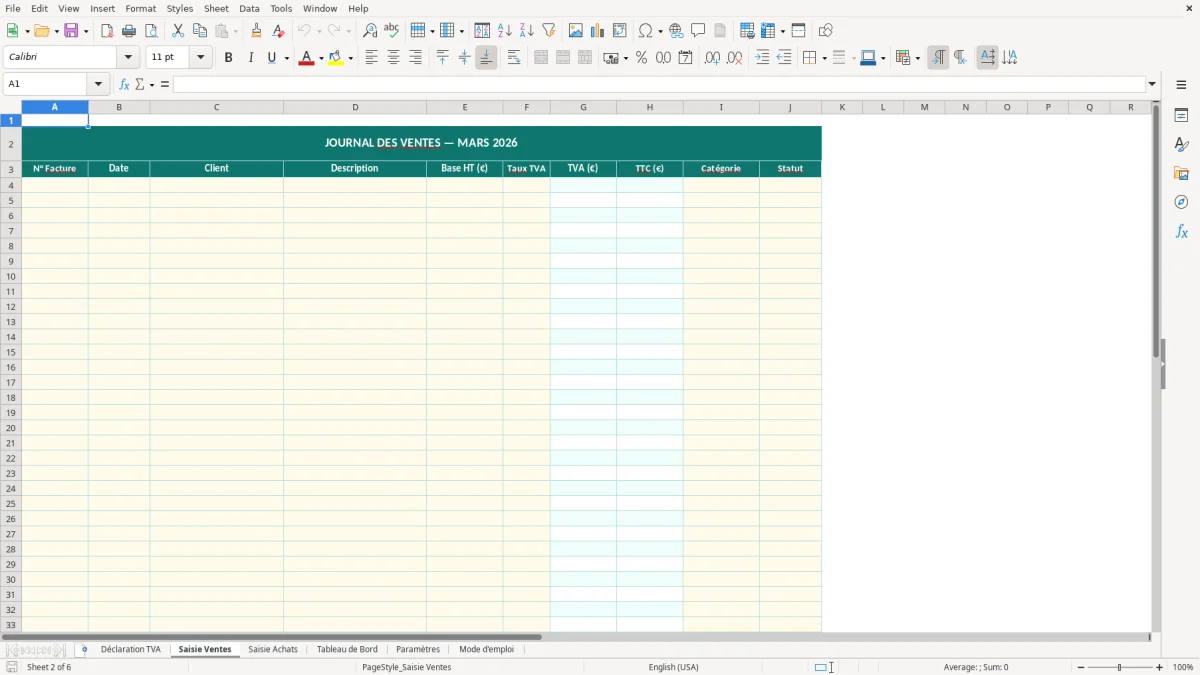Toggle Underline formatting
This screenshot has width=1200, height=675.
(x=271, y=58)
